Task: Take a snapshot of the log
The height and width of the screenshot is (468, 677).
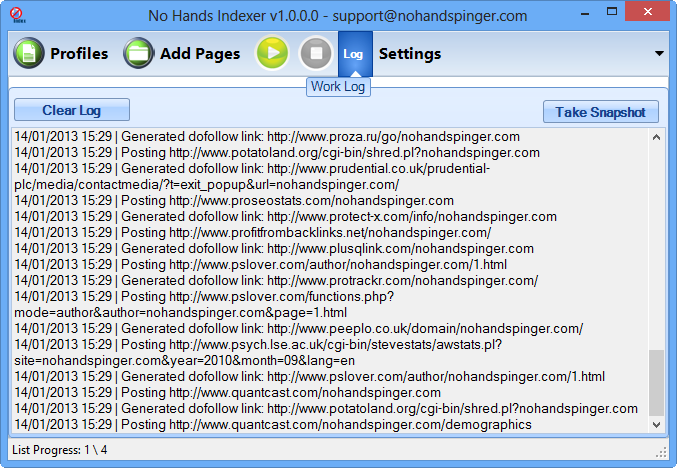Action: 601,112
